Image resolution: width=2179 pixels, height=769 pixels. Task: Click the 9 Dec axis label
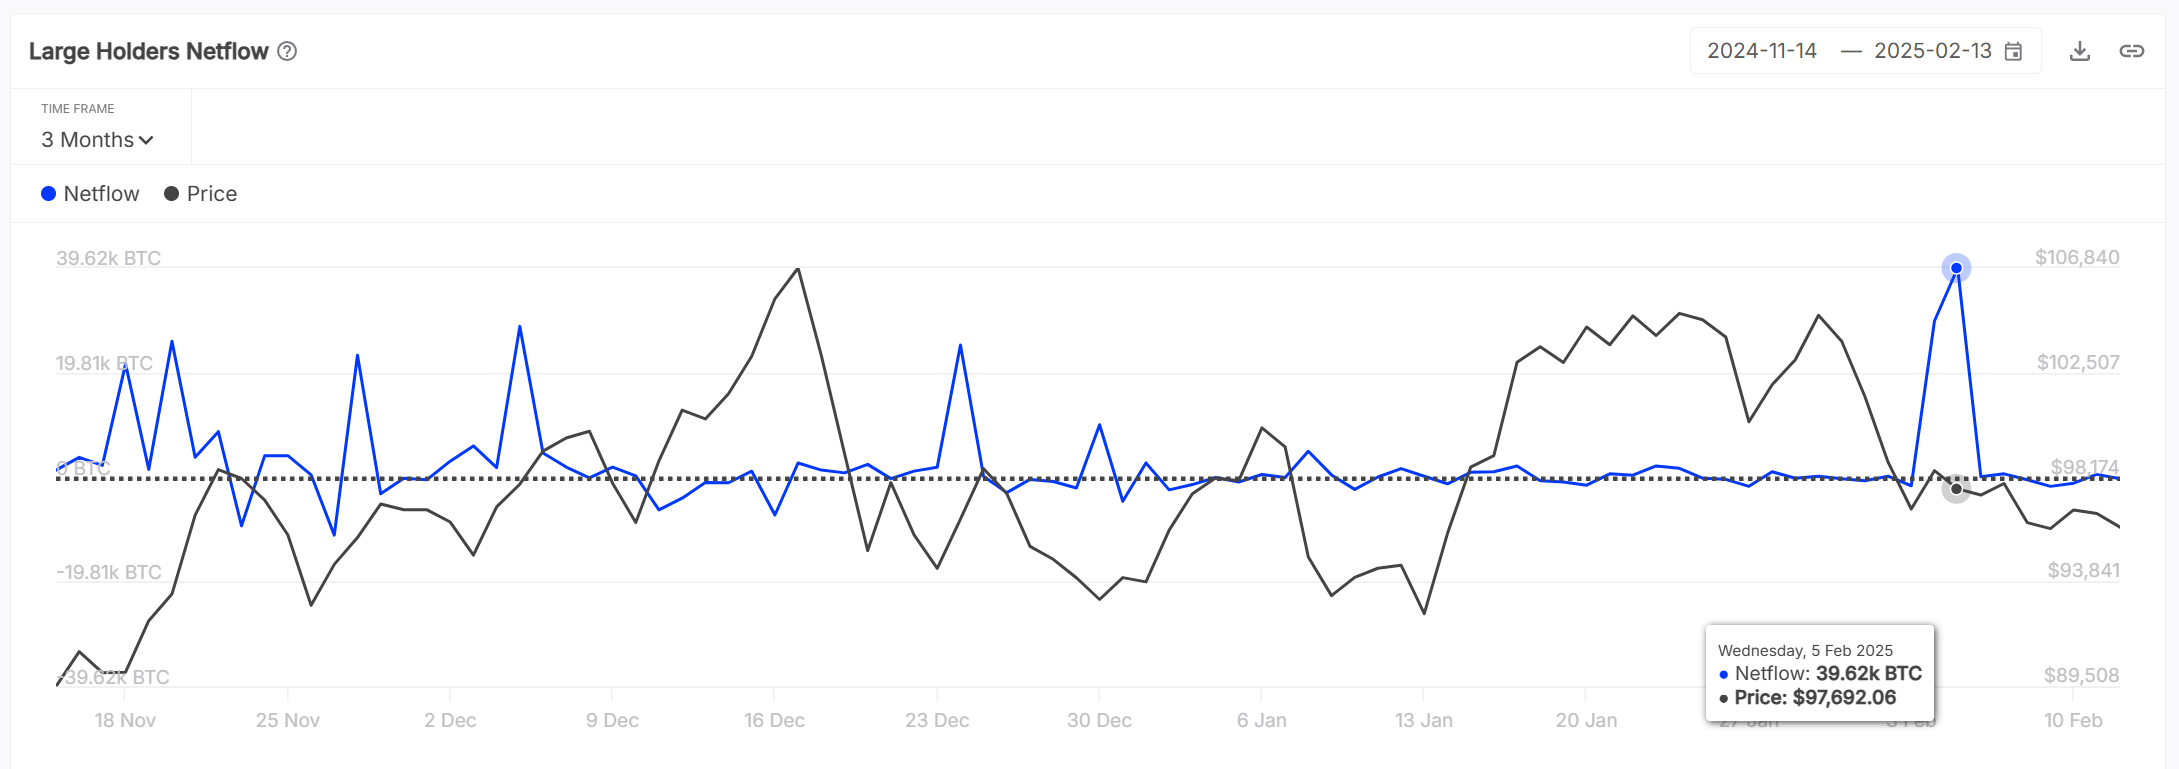click(612, 720)
